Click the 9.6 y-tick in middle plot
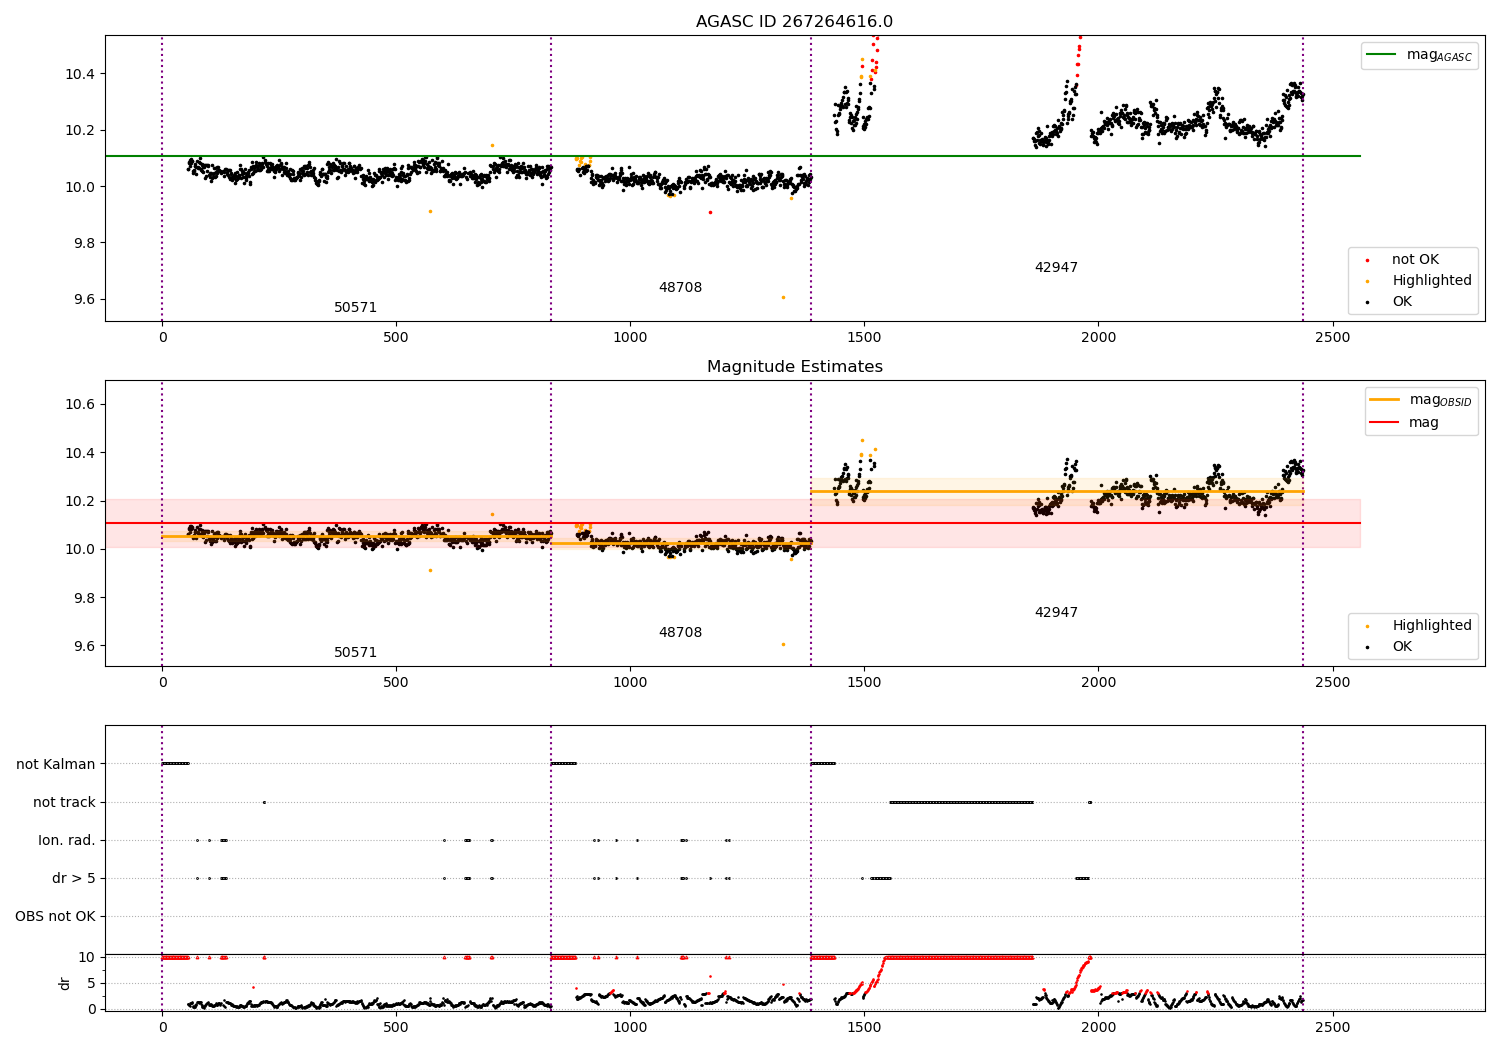 [x=84, y=646]
